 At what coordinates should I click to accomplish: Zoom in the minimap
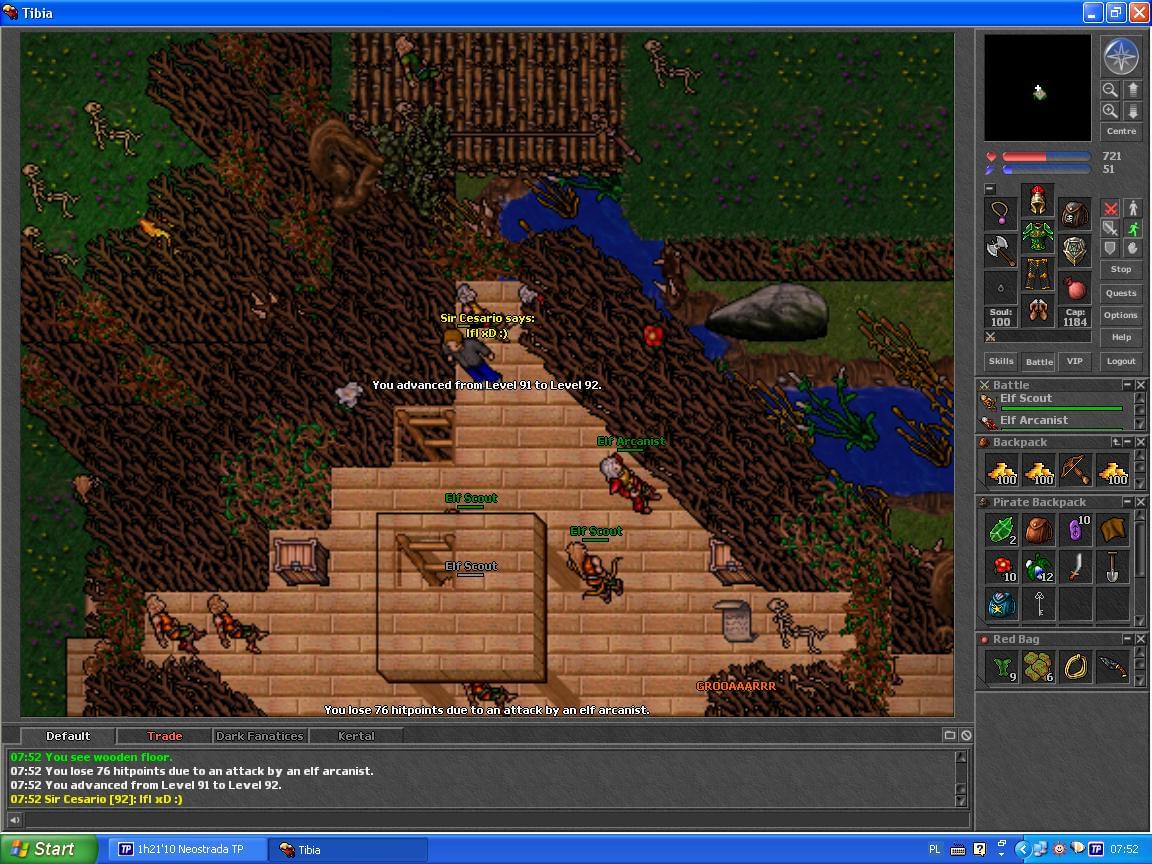(x=1110, y=111)
